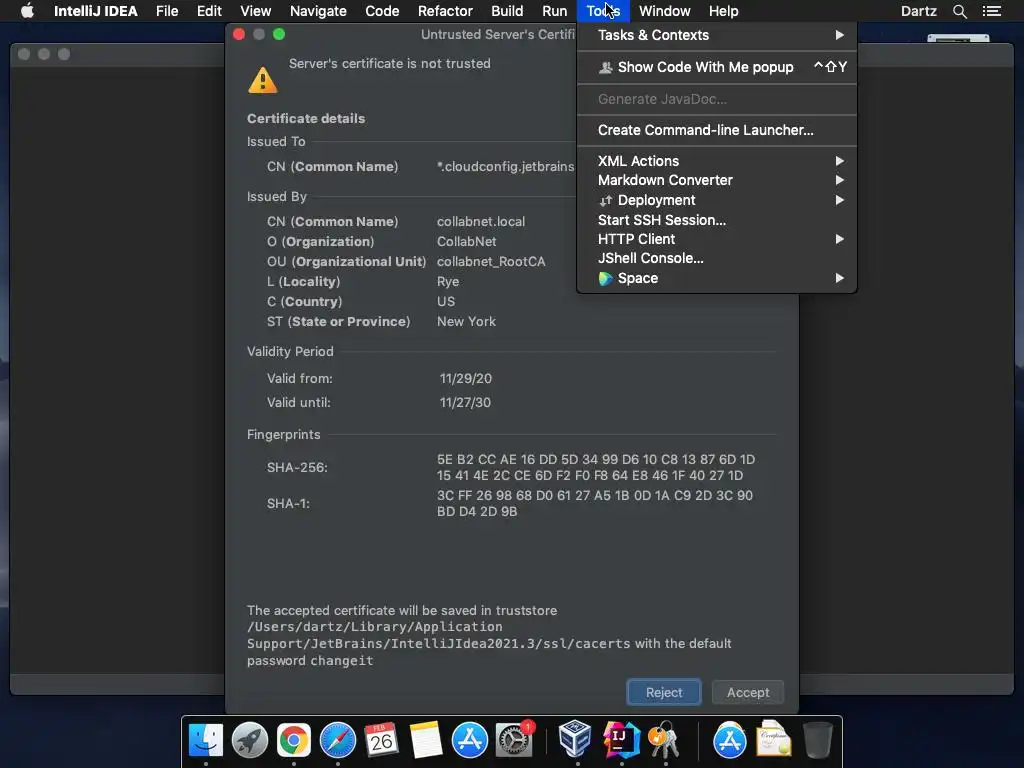Click SHA-1 fingerprint value
Image resolution: width=1024 pixels, height=768 pixels.
[594, 504]
